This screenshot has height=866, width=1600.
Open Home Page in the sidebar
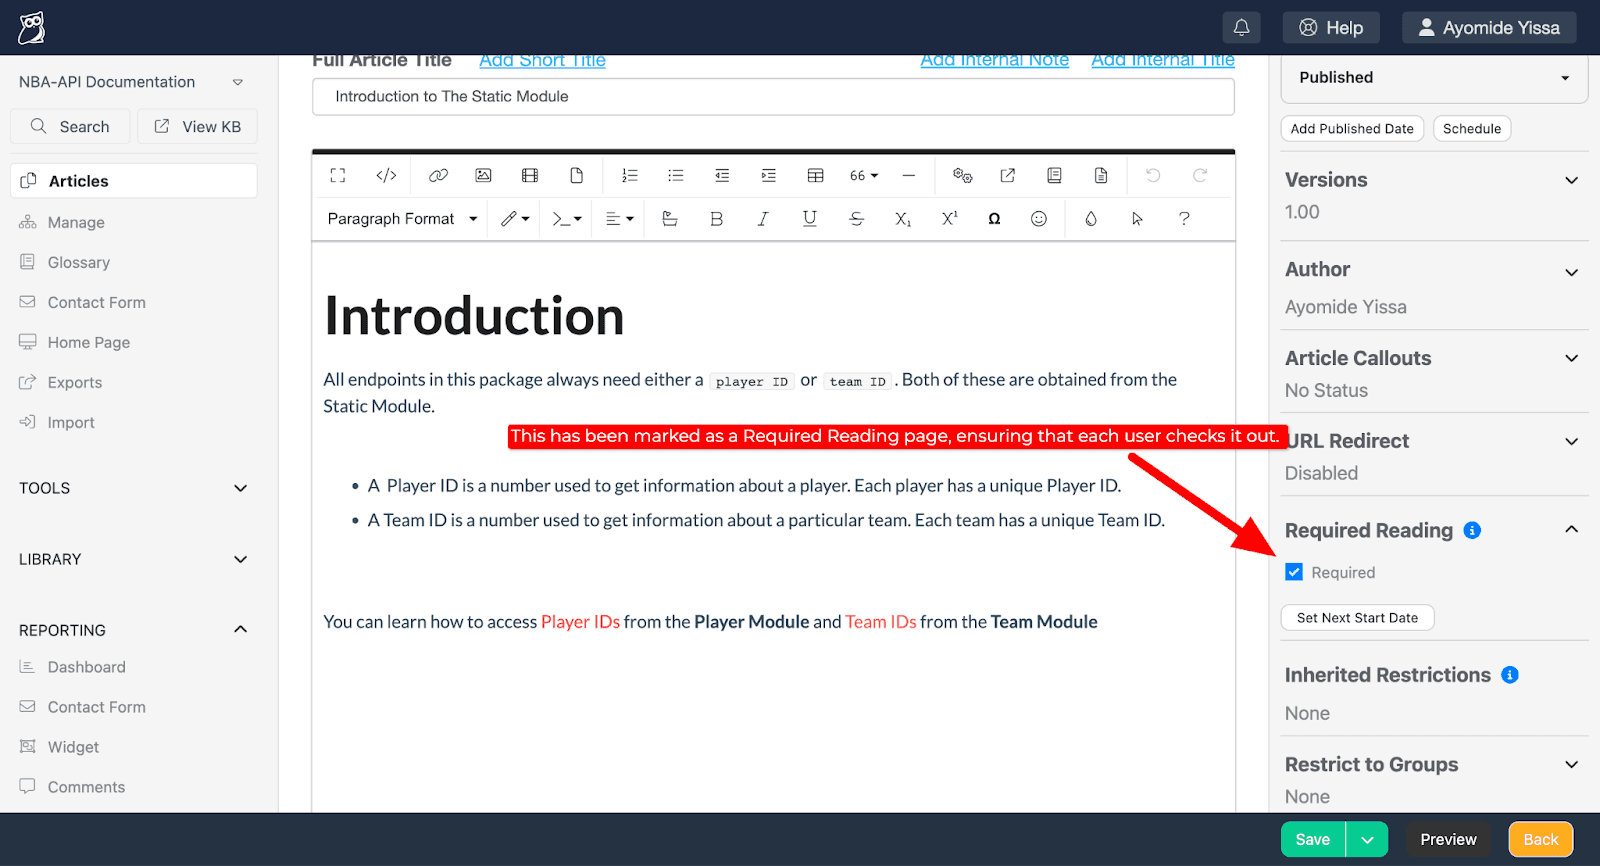88,342
